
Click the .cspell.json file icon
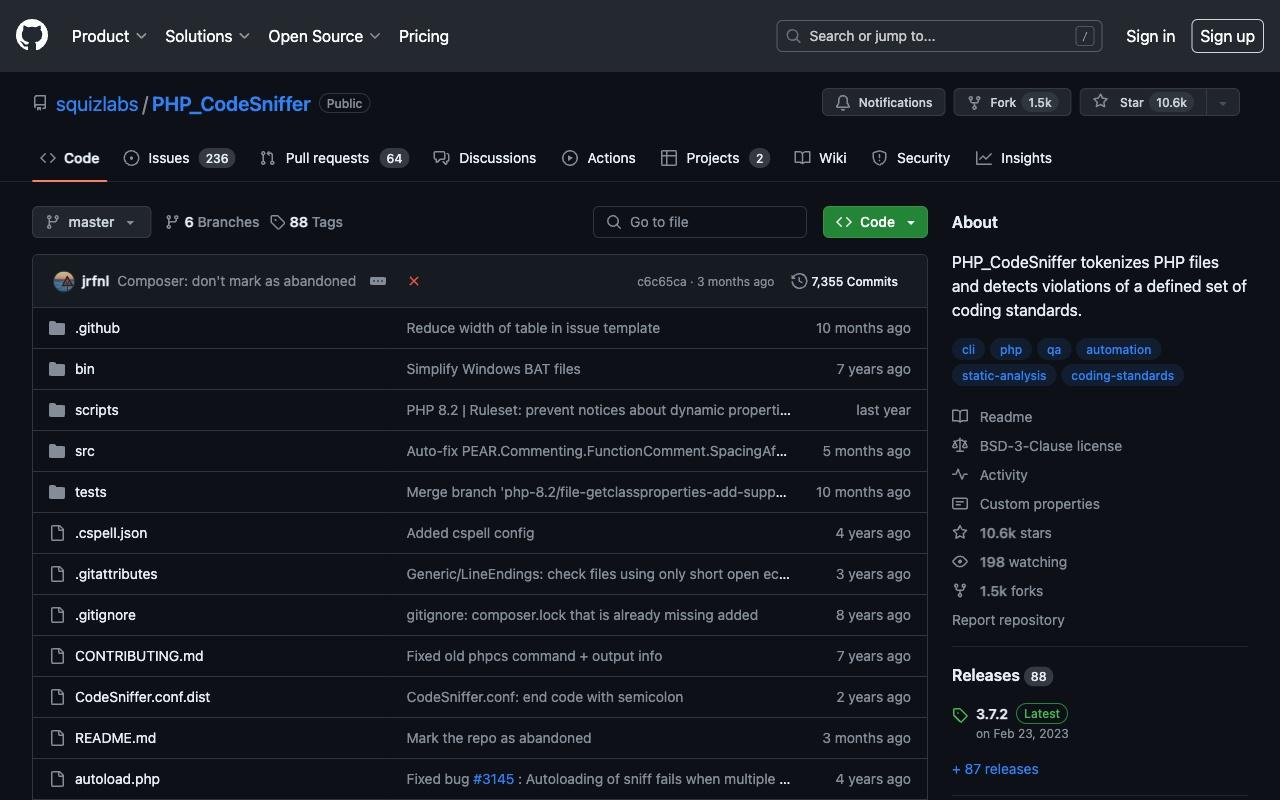tap(57, 533)
